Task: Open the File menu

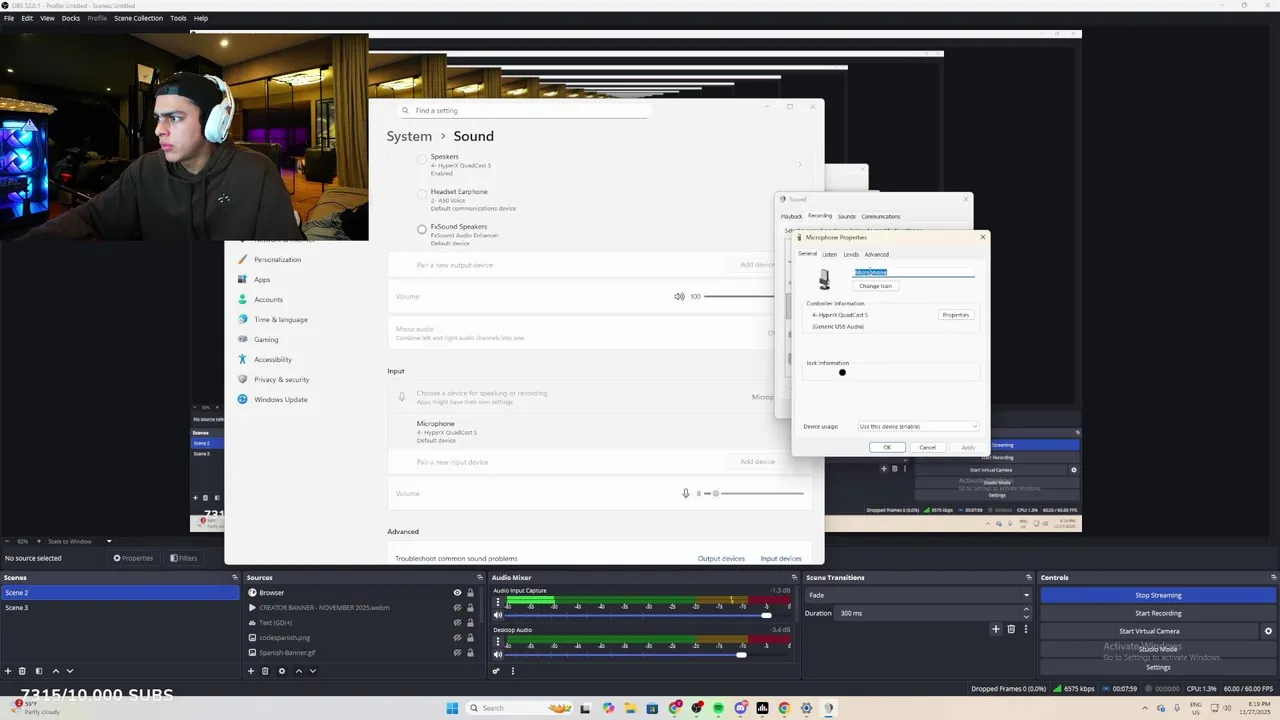Action: click(9, 18)
